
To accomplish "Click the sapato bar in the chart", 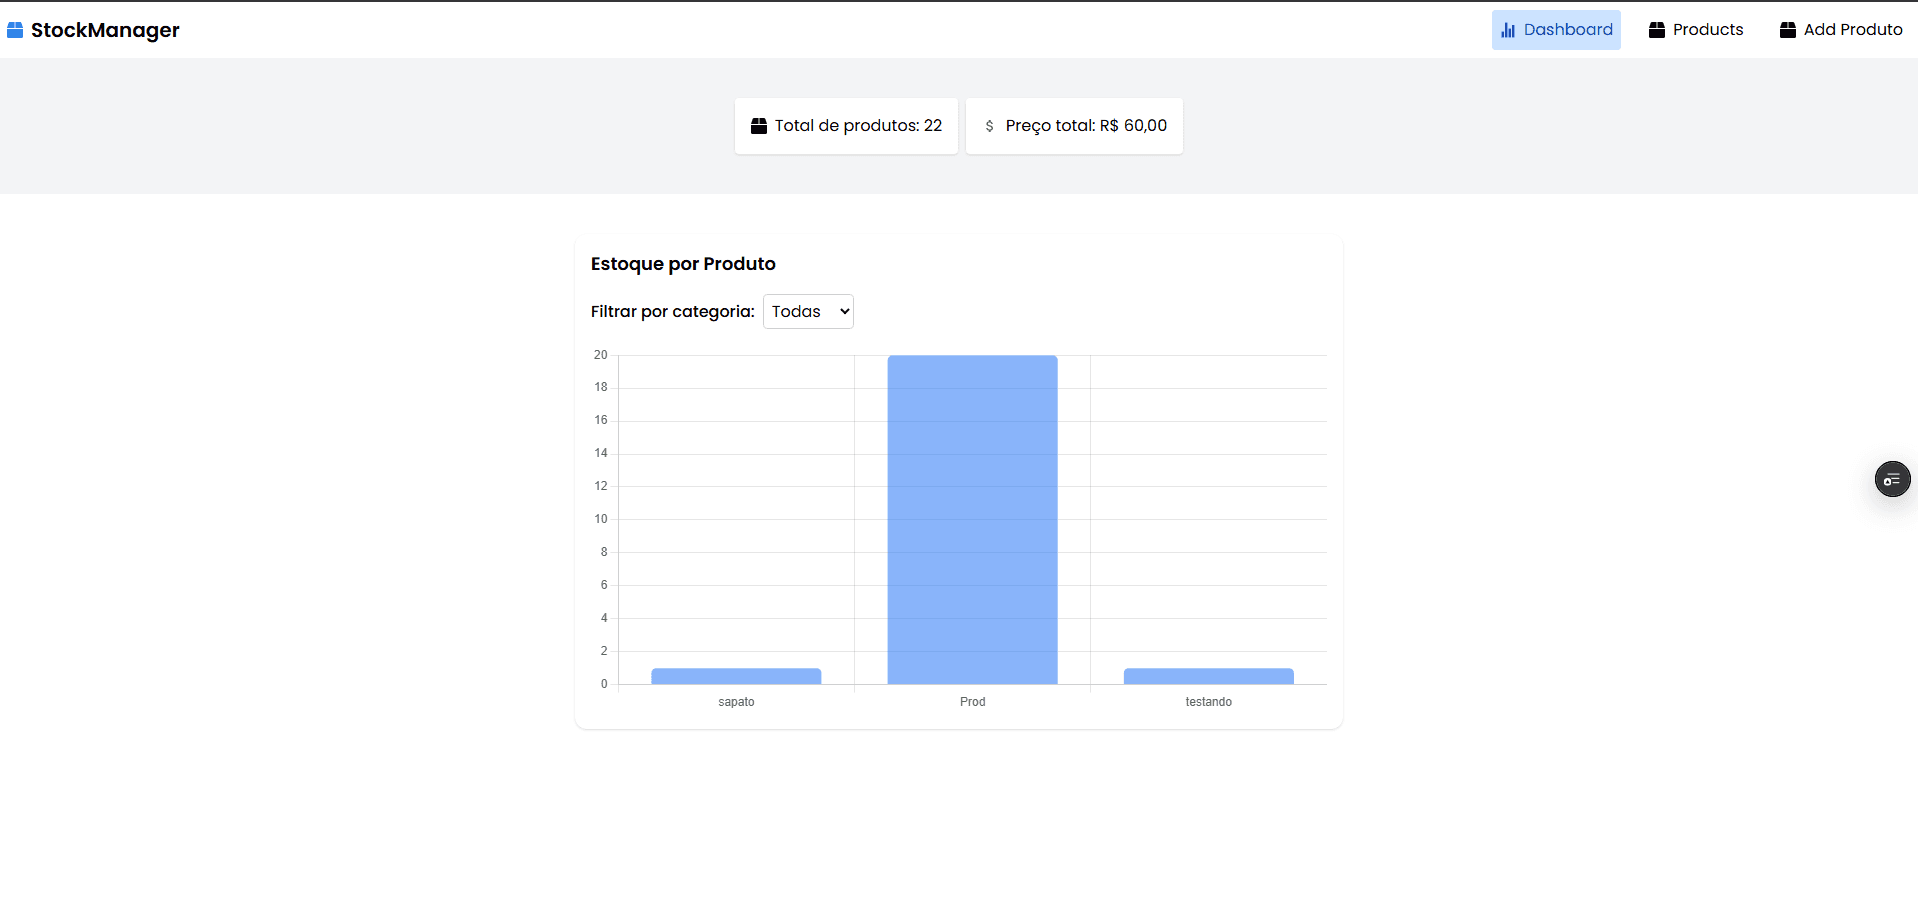I will [736, 674].
